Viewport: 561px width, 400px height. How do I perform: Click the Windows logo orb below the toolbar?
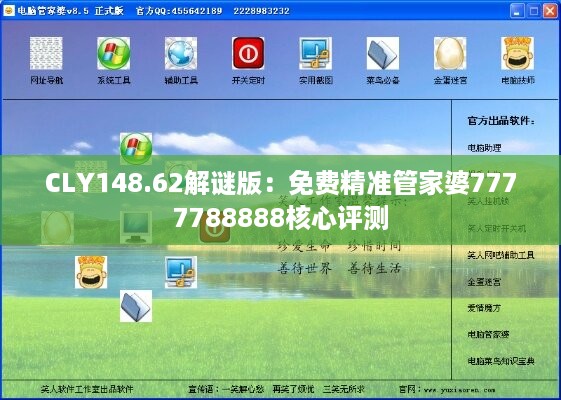(136, 148)
